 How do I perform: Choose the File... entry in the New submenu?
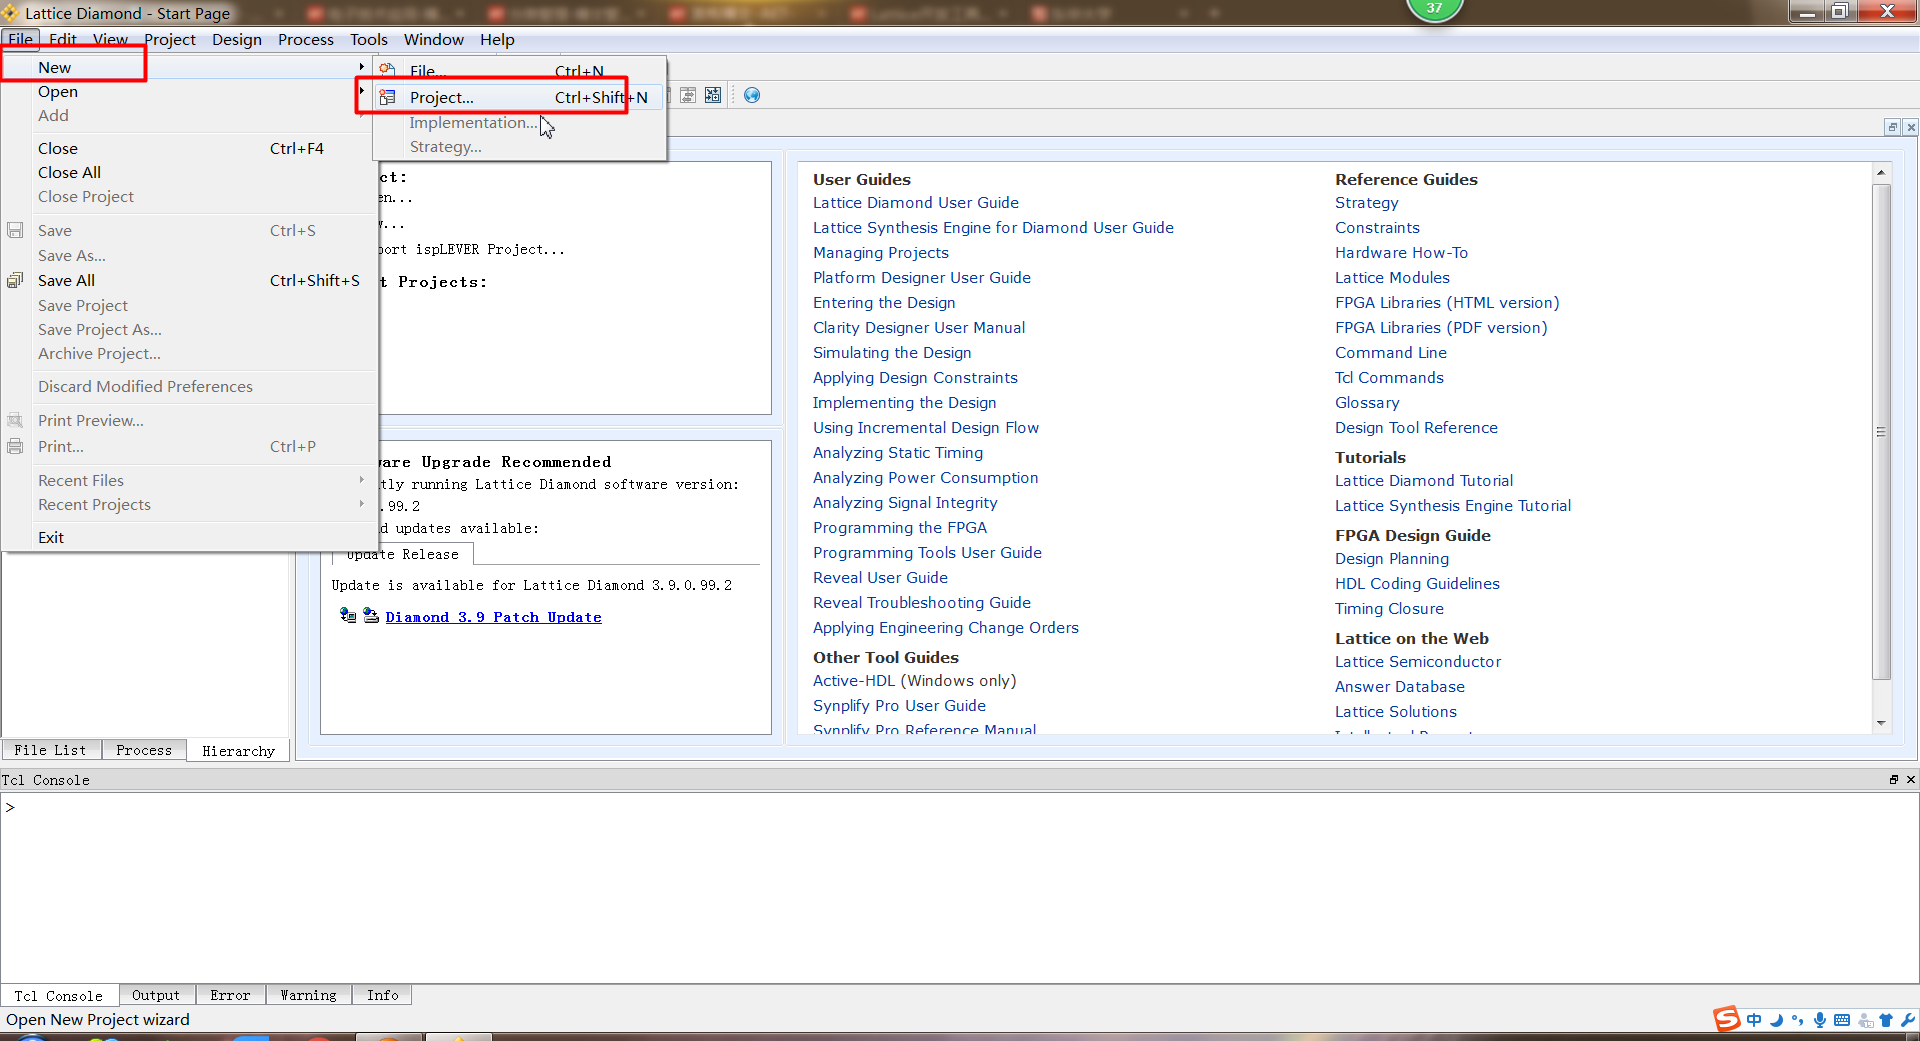[x=518, y=71]
